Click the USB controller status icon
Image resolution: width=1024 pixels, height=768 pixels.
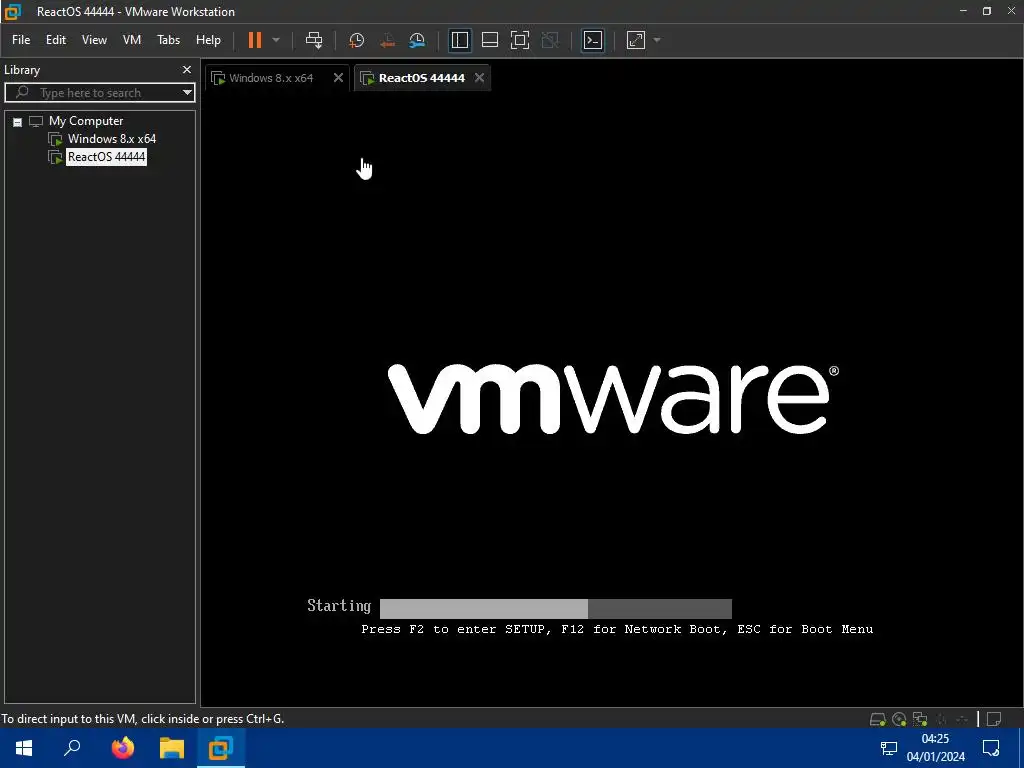click(962, 719)
